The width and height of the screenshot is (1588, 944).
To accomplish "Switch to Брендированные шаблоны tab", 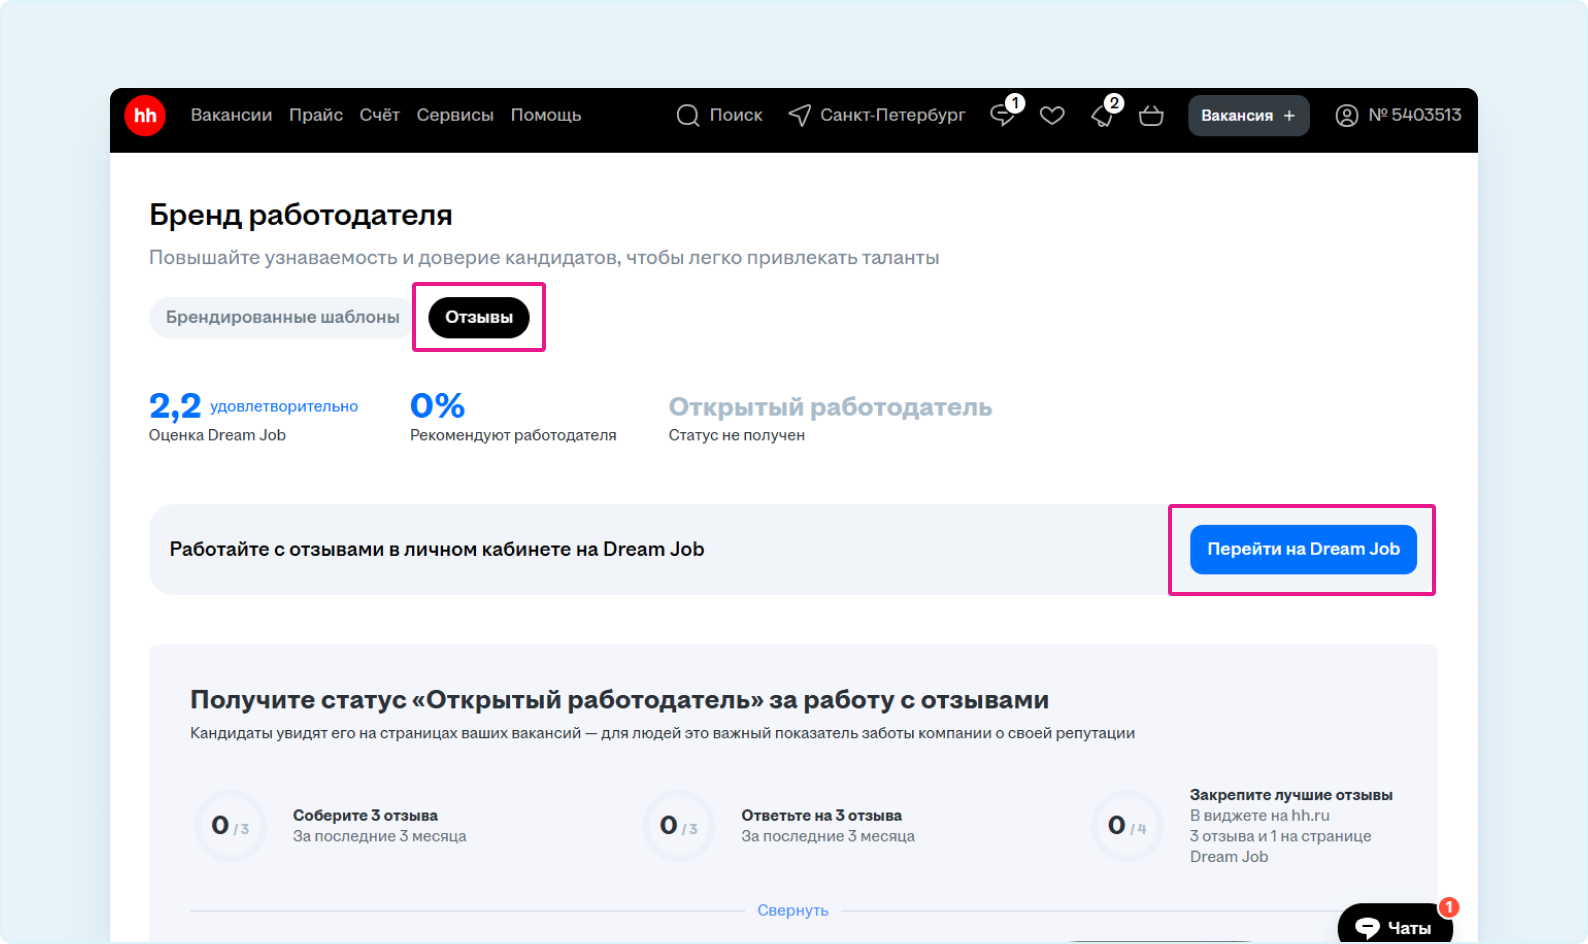I will (x=282, y=318).
